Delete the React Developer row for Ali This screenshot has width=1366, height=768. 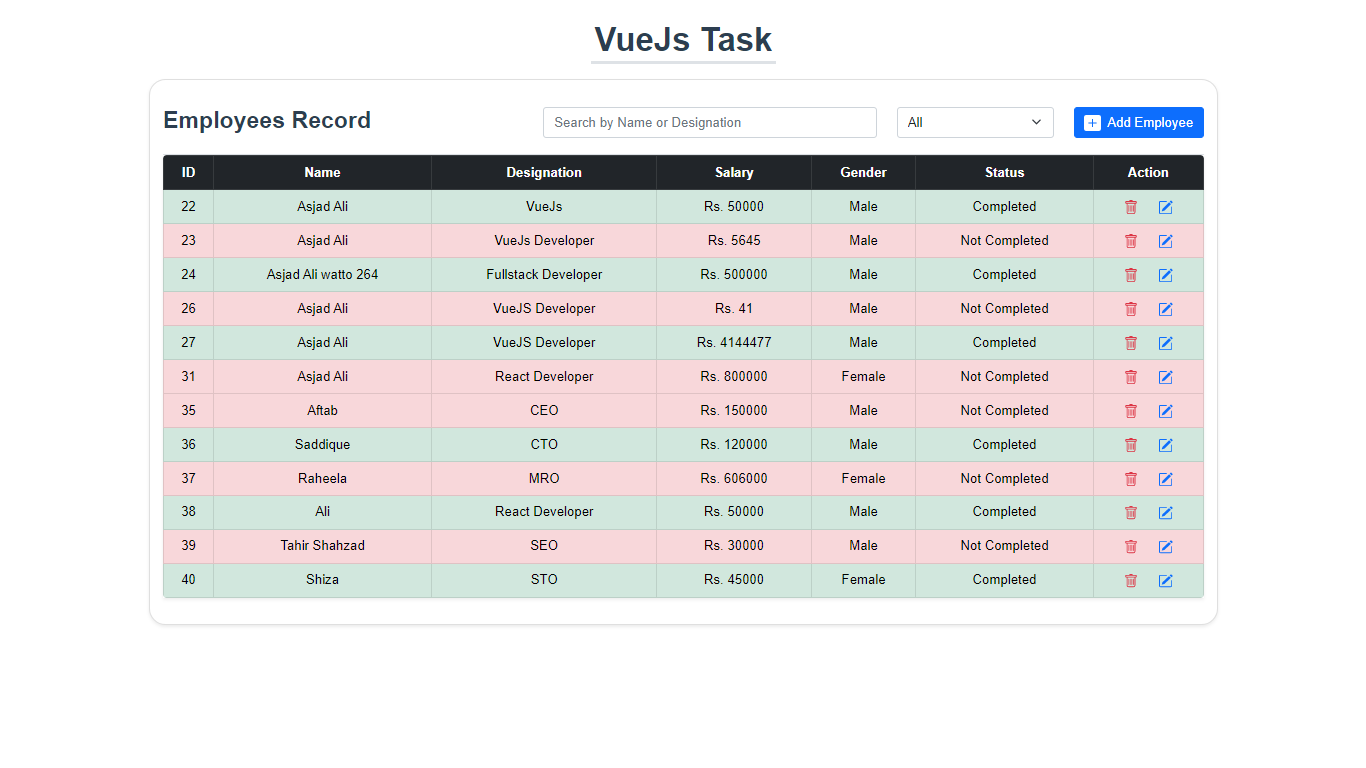[x=1130, y=512]
